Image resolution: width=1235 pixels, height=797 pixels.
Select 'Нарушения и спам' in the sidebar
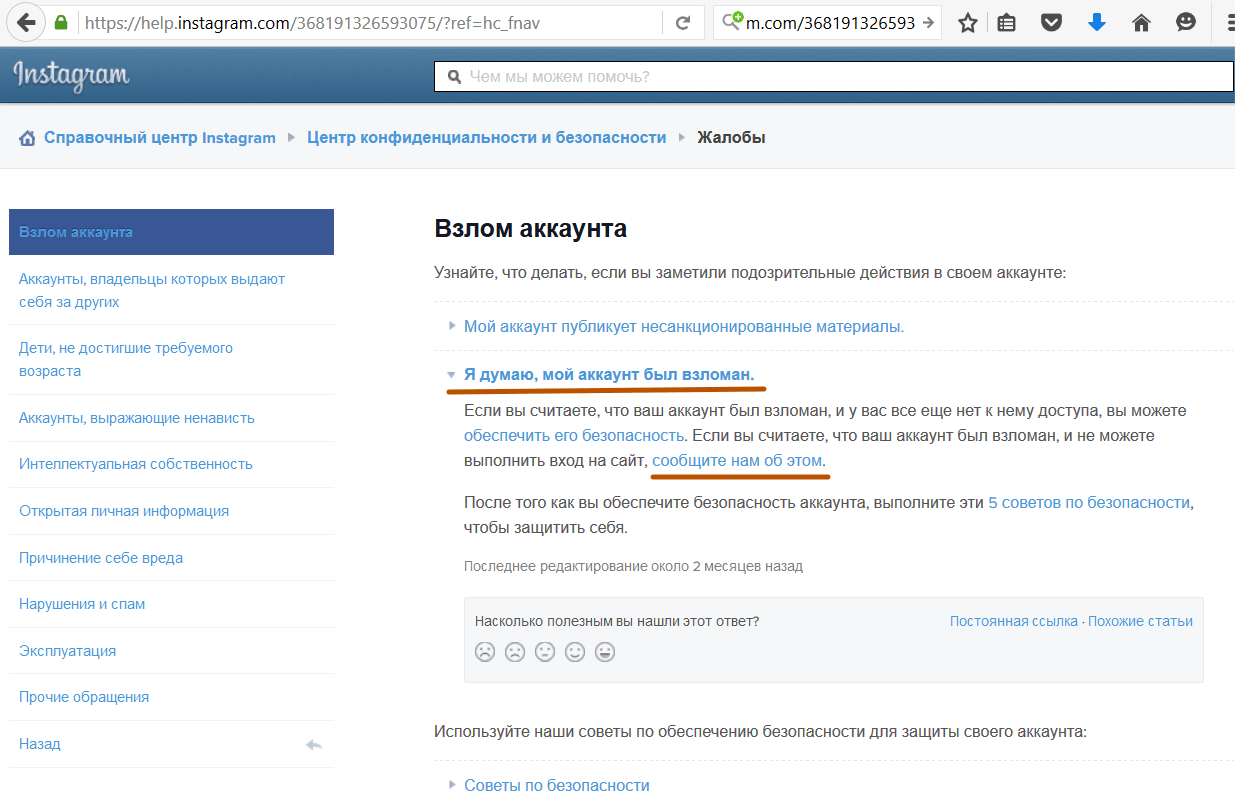point(82,604)
